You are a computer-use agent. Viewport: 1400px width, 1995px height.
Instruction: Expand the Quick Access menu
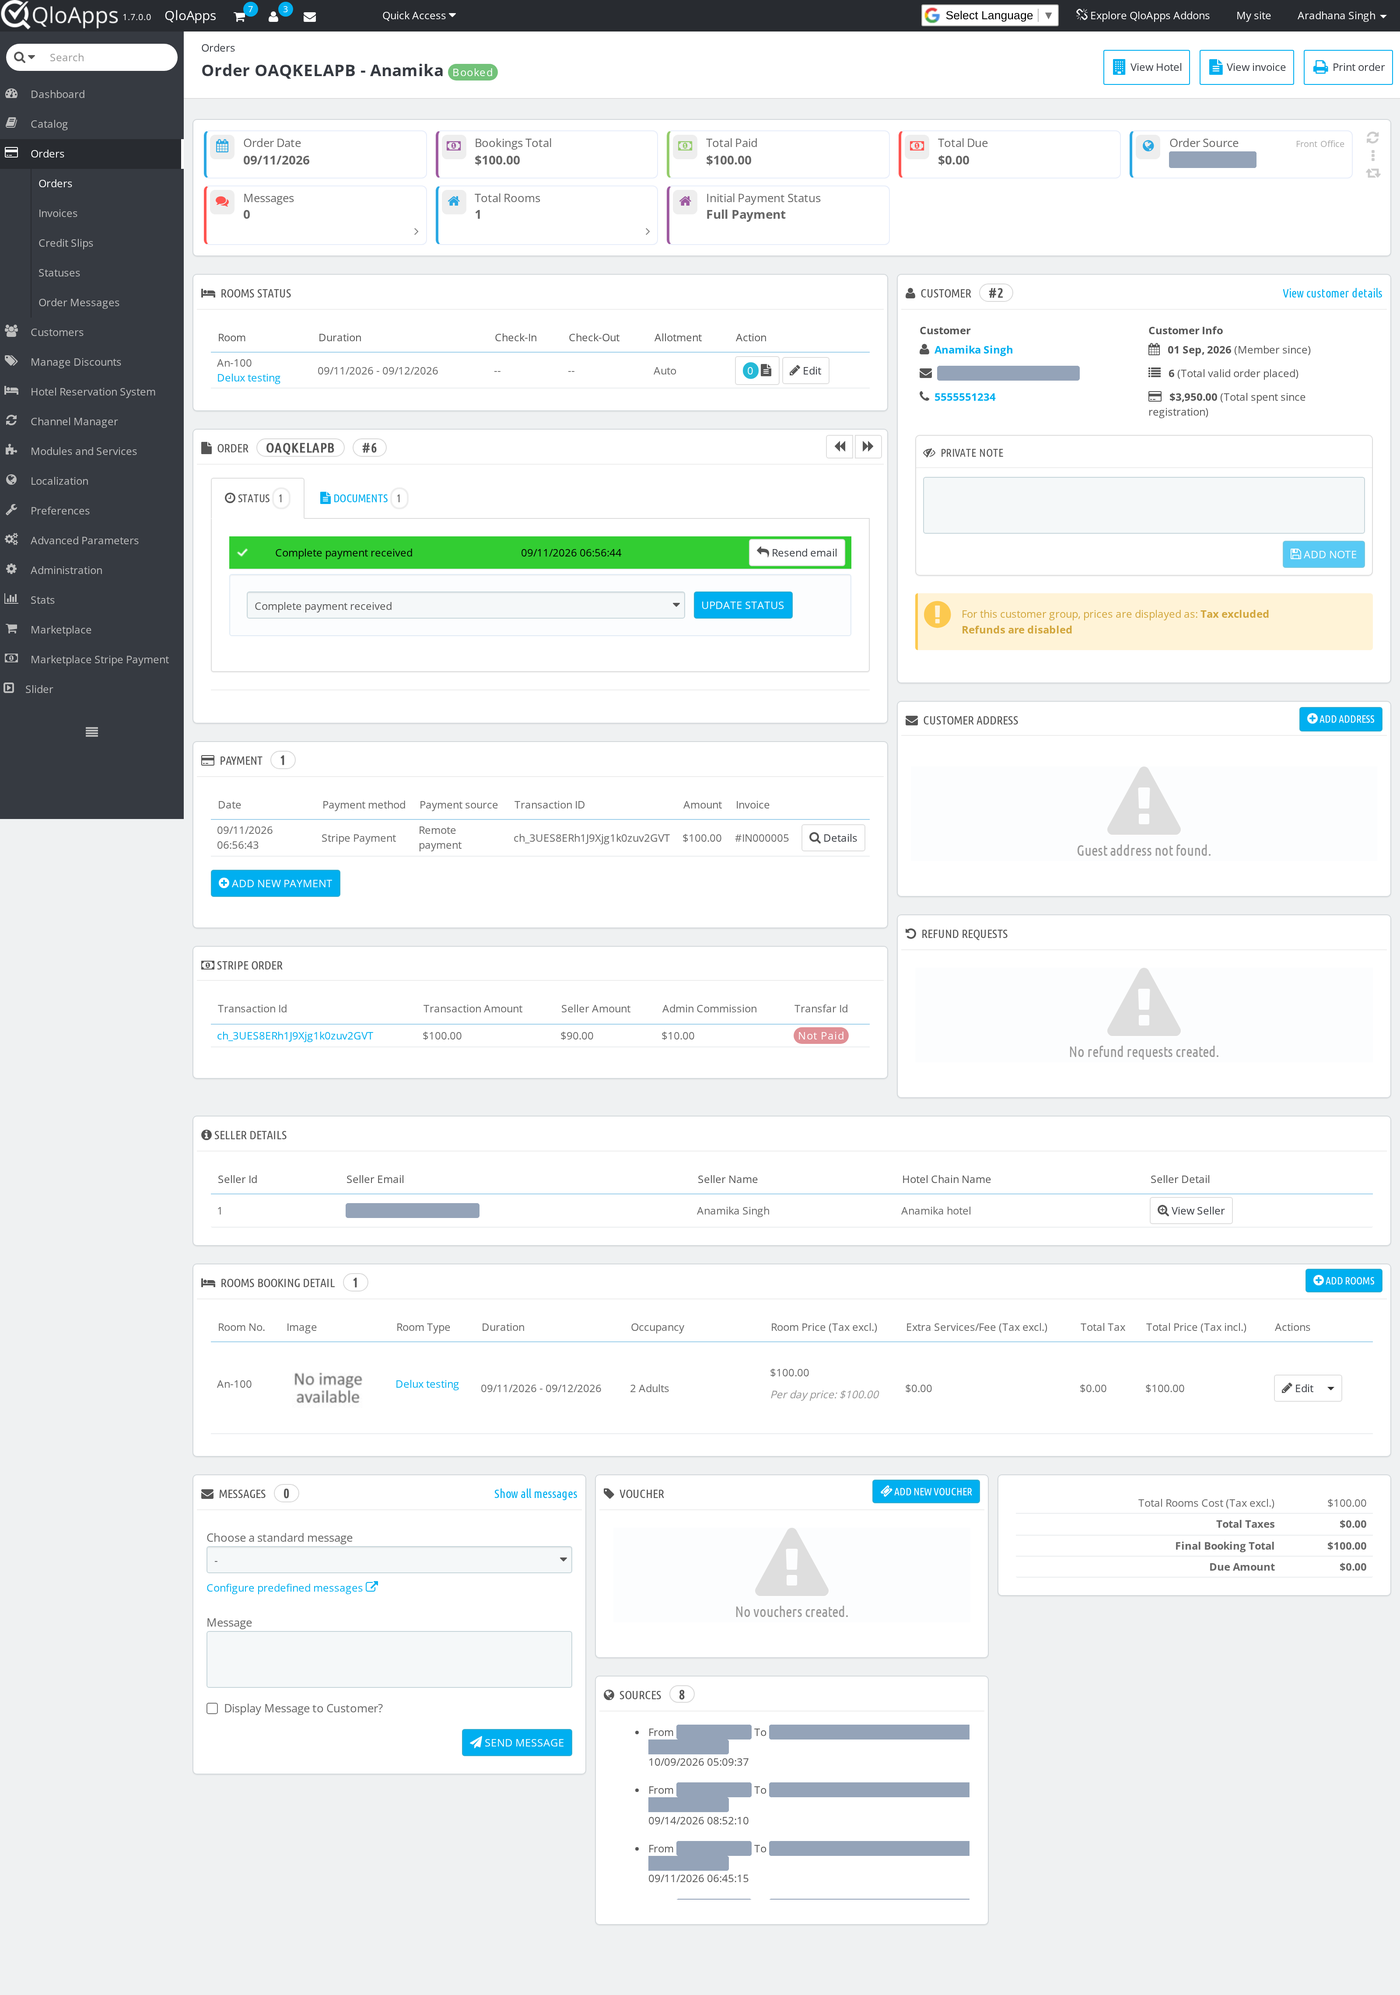pyautogui.click(x=419, y=16)
